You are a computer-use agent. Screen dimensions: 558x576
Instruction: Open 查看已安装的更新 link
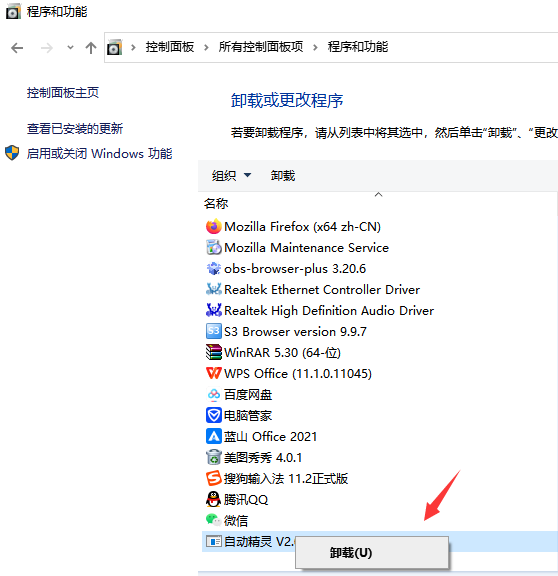pos(75,129)
